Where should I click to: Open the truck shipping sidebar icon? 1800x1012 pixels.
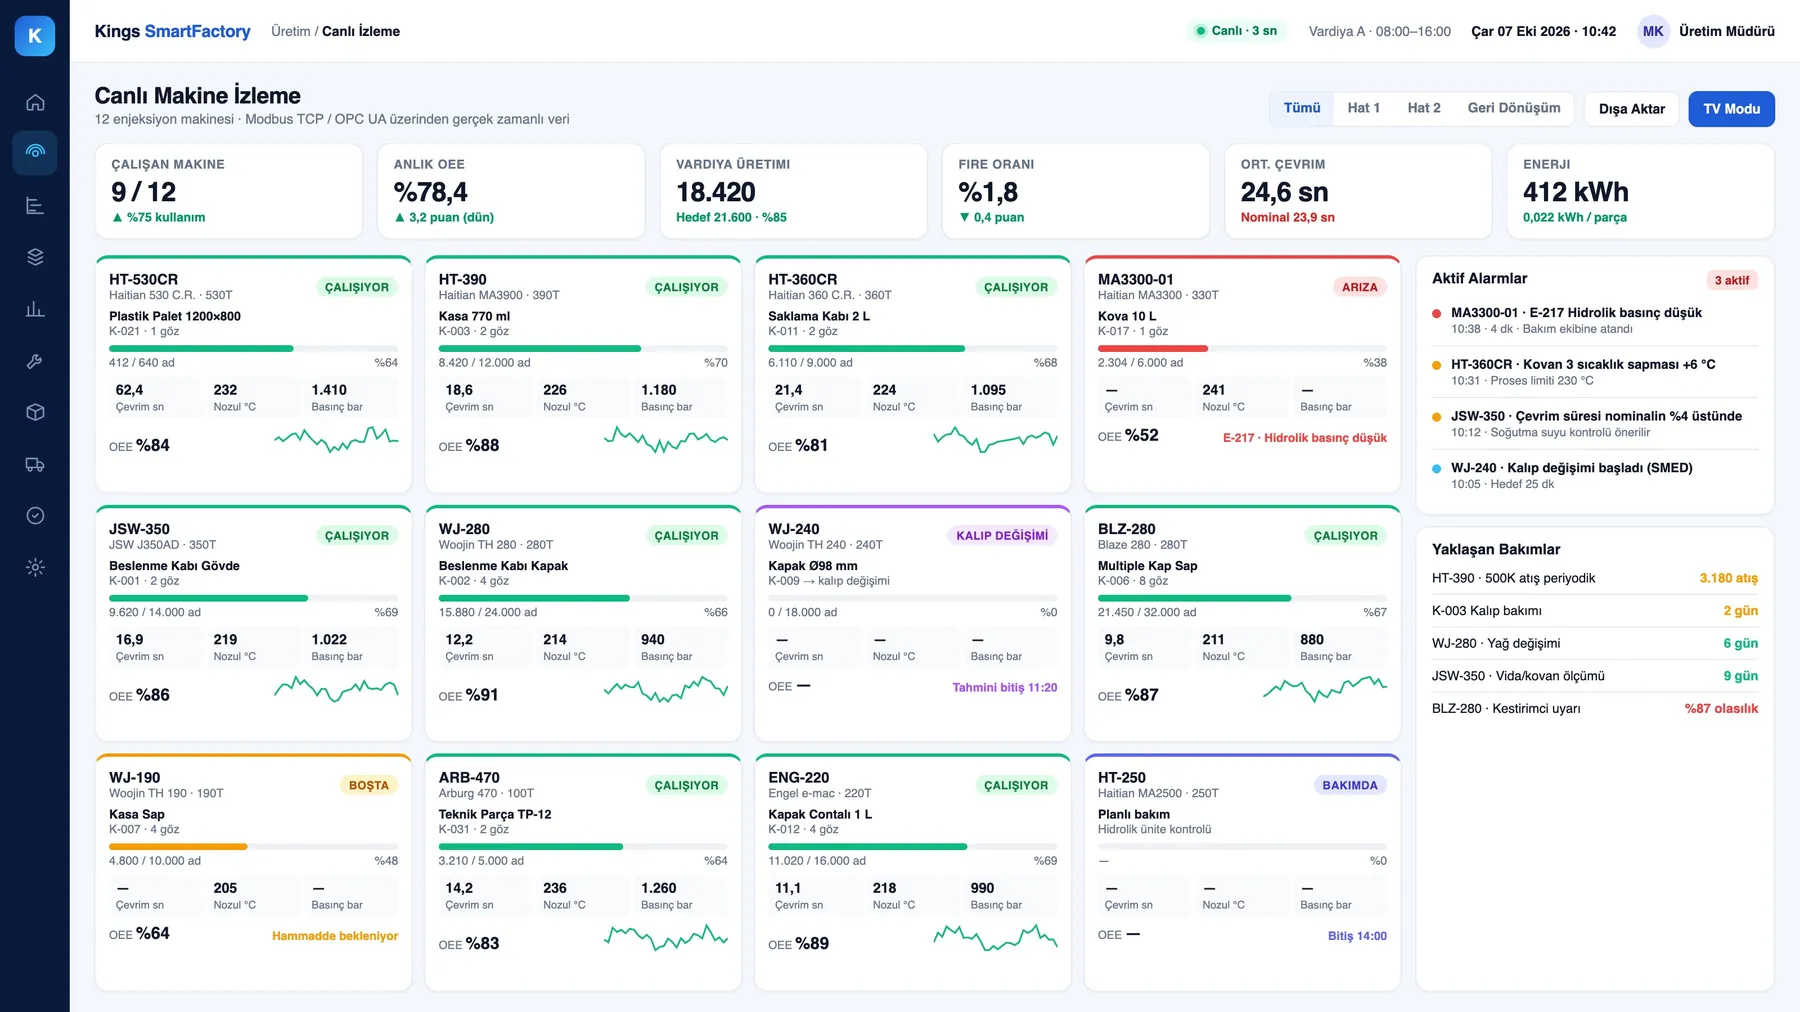35,464
